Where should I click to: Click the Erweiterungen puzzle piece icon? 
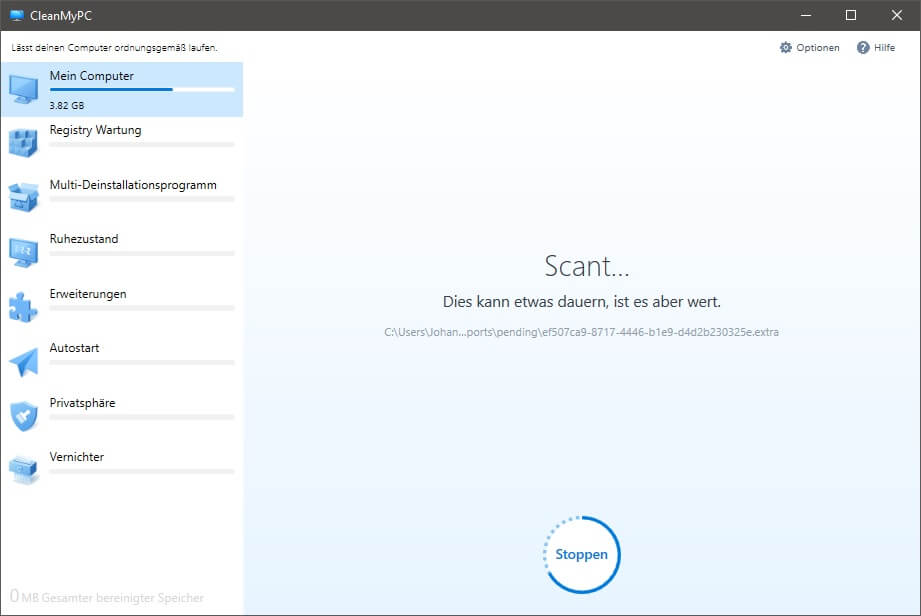click(24, 306)
